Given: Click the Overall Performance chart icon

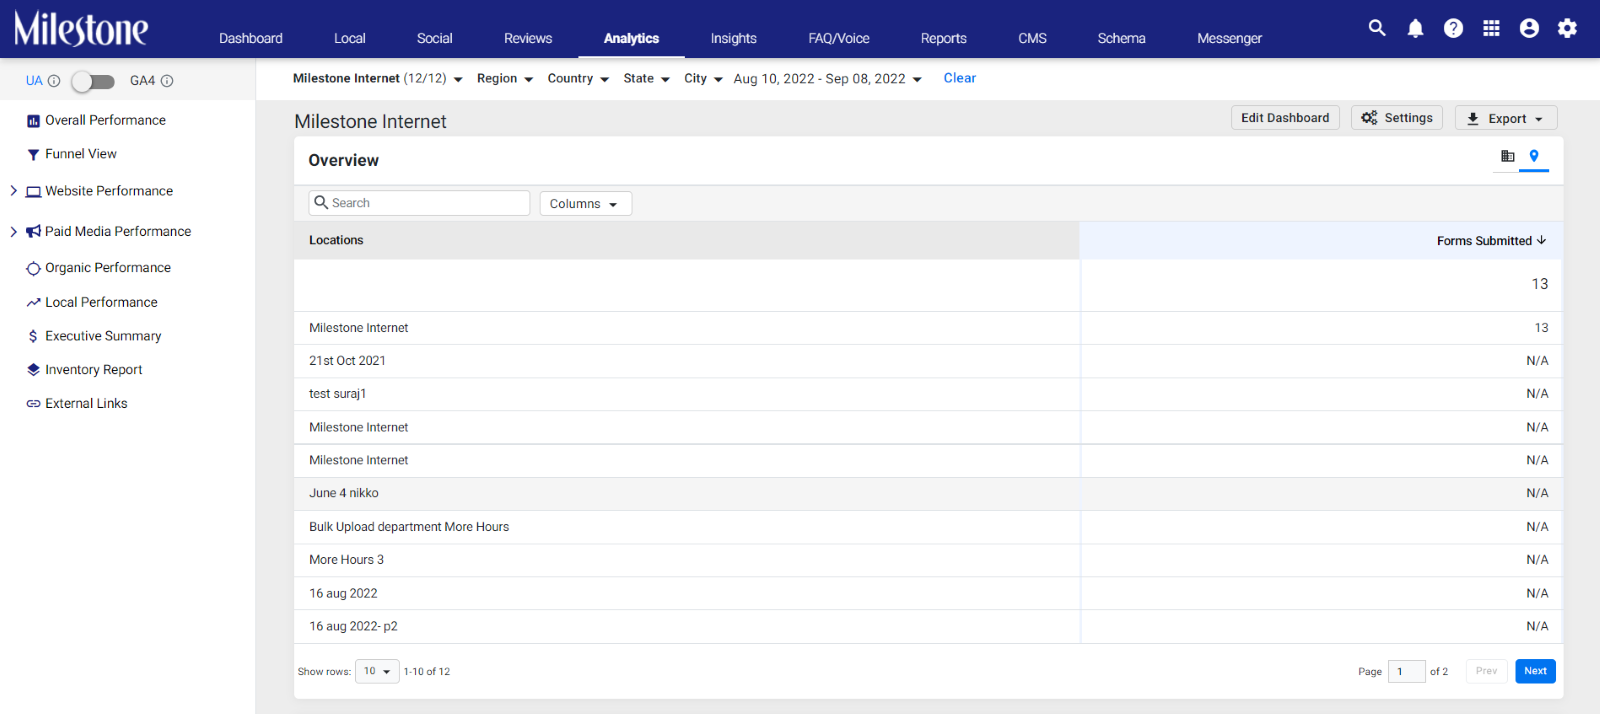Looking at the screenshot, I should [x=33, y=121].
